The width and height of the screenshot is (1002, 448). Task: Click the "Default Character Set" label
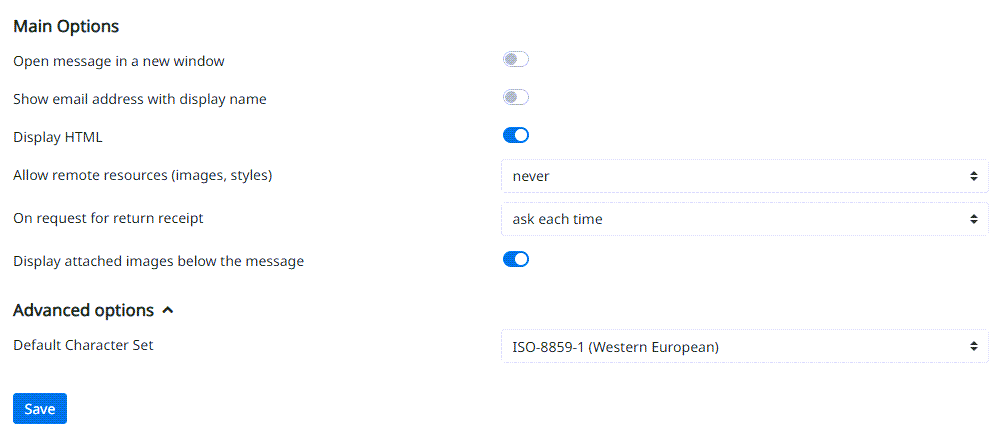[x=83, y=346]
